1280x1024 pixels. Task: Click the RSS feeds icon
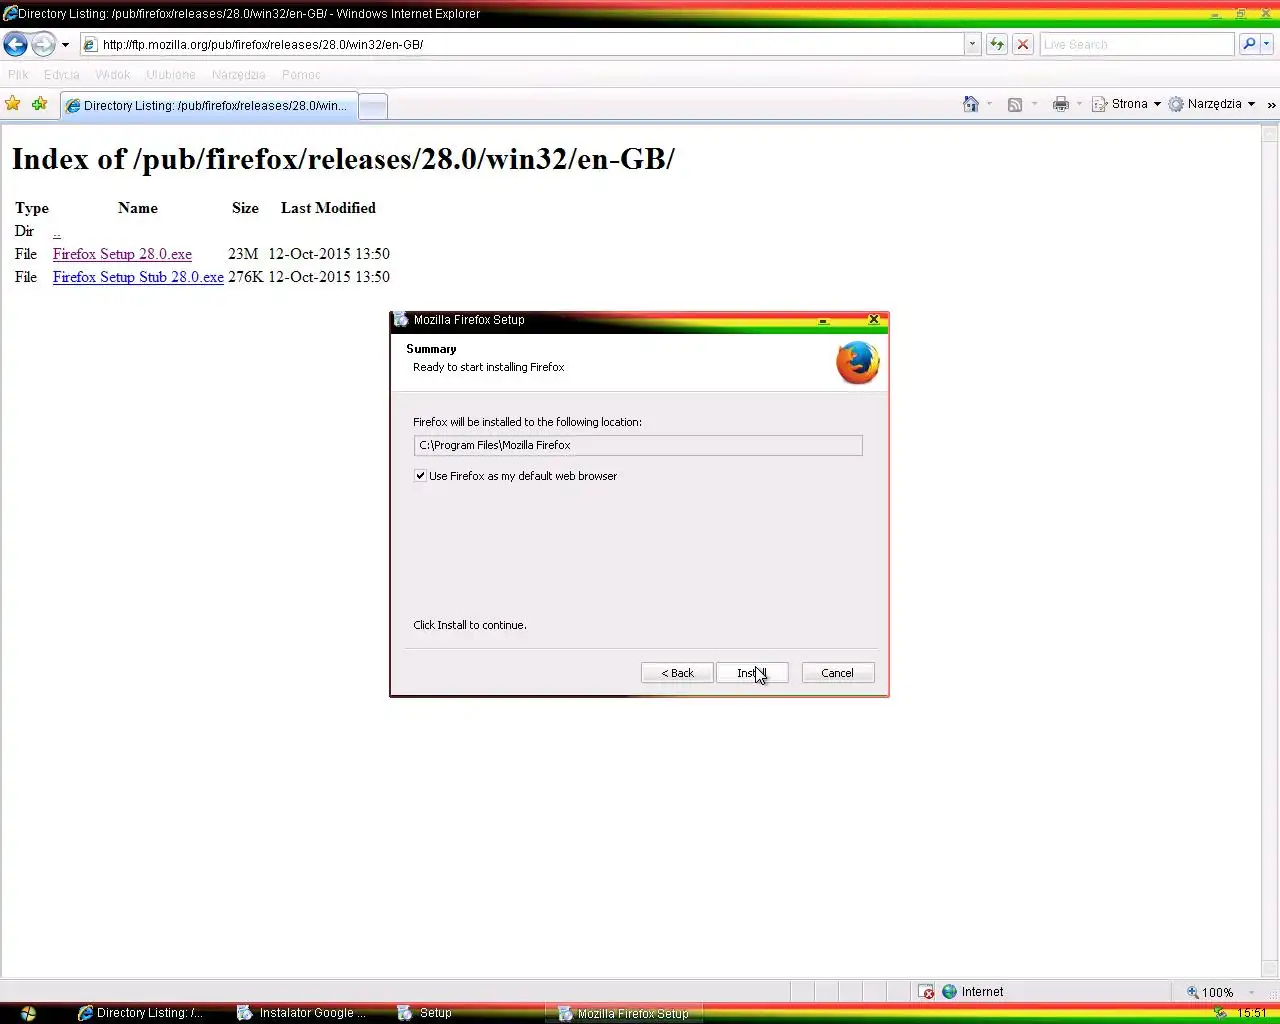click(x=1014, y=104)
